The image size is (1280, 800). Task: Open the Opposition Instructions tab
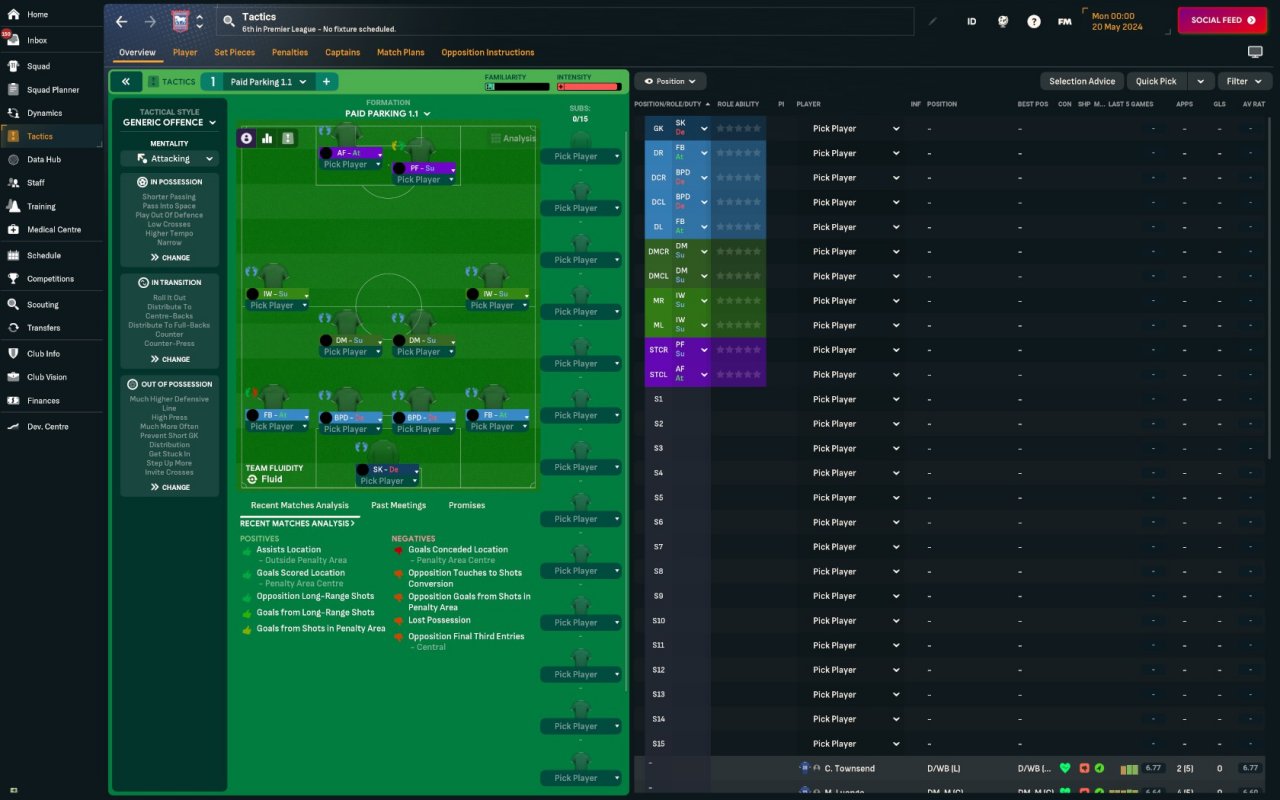[x=488, y=52]
